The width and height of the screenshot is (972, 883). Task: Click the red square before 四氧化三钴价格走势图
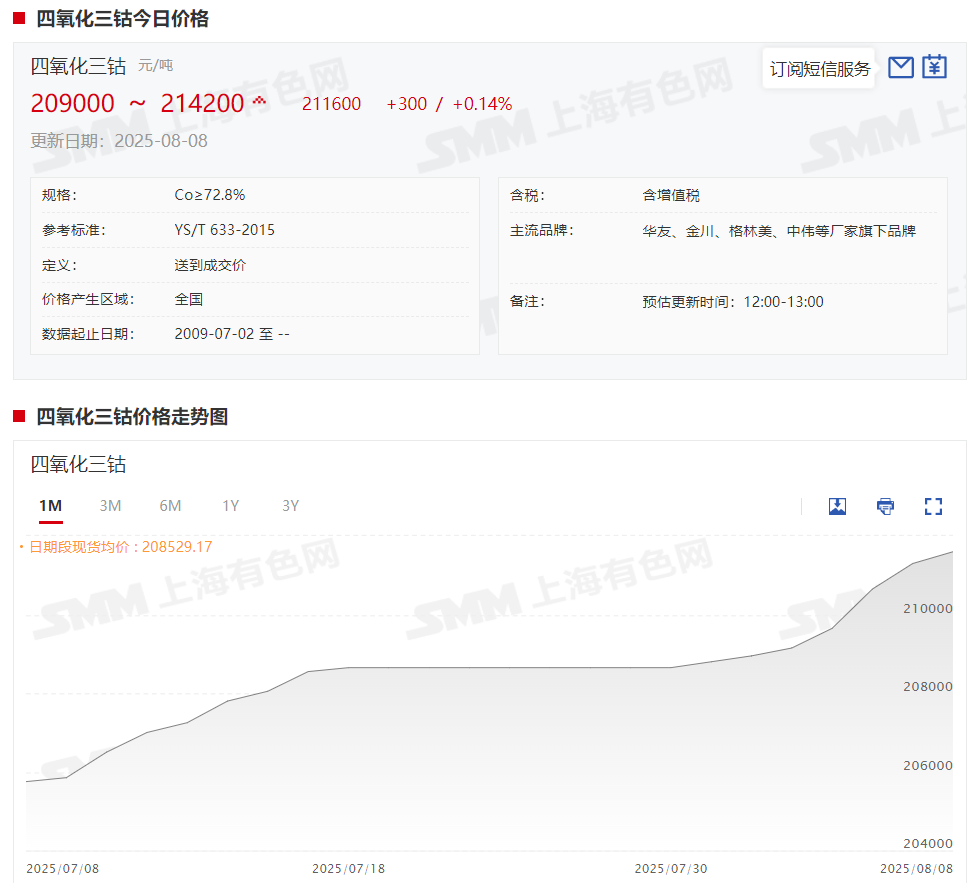19,416
